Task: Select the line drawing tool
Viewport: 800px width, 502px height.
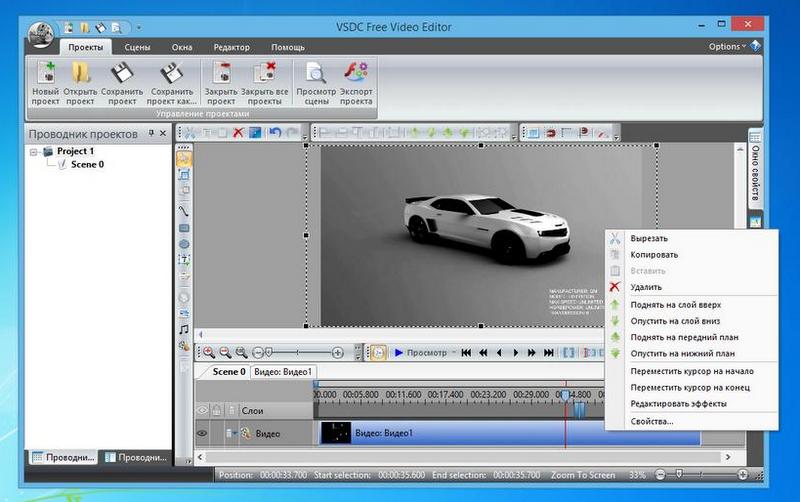Action: click(x=184, y=210)
